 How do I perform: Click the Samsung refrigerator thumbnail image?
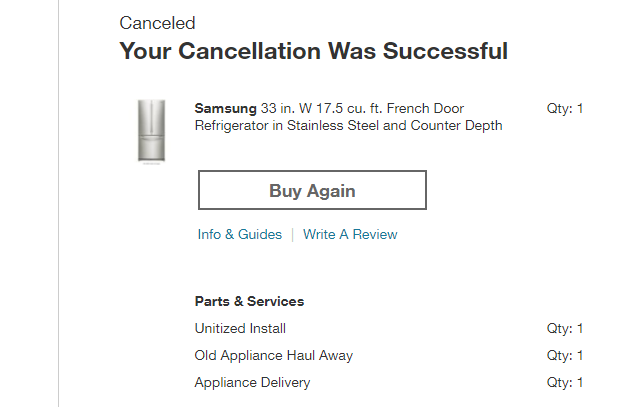click(x=151, y=129)
